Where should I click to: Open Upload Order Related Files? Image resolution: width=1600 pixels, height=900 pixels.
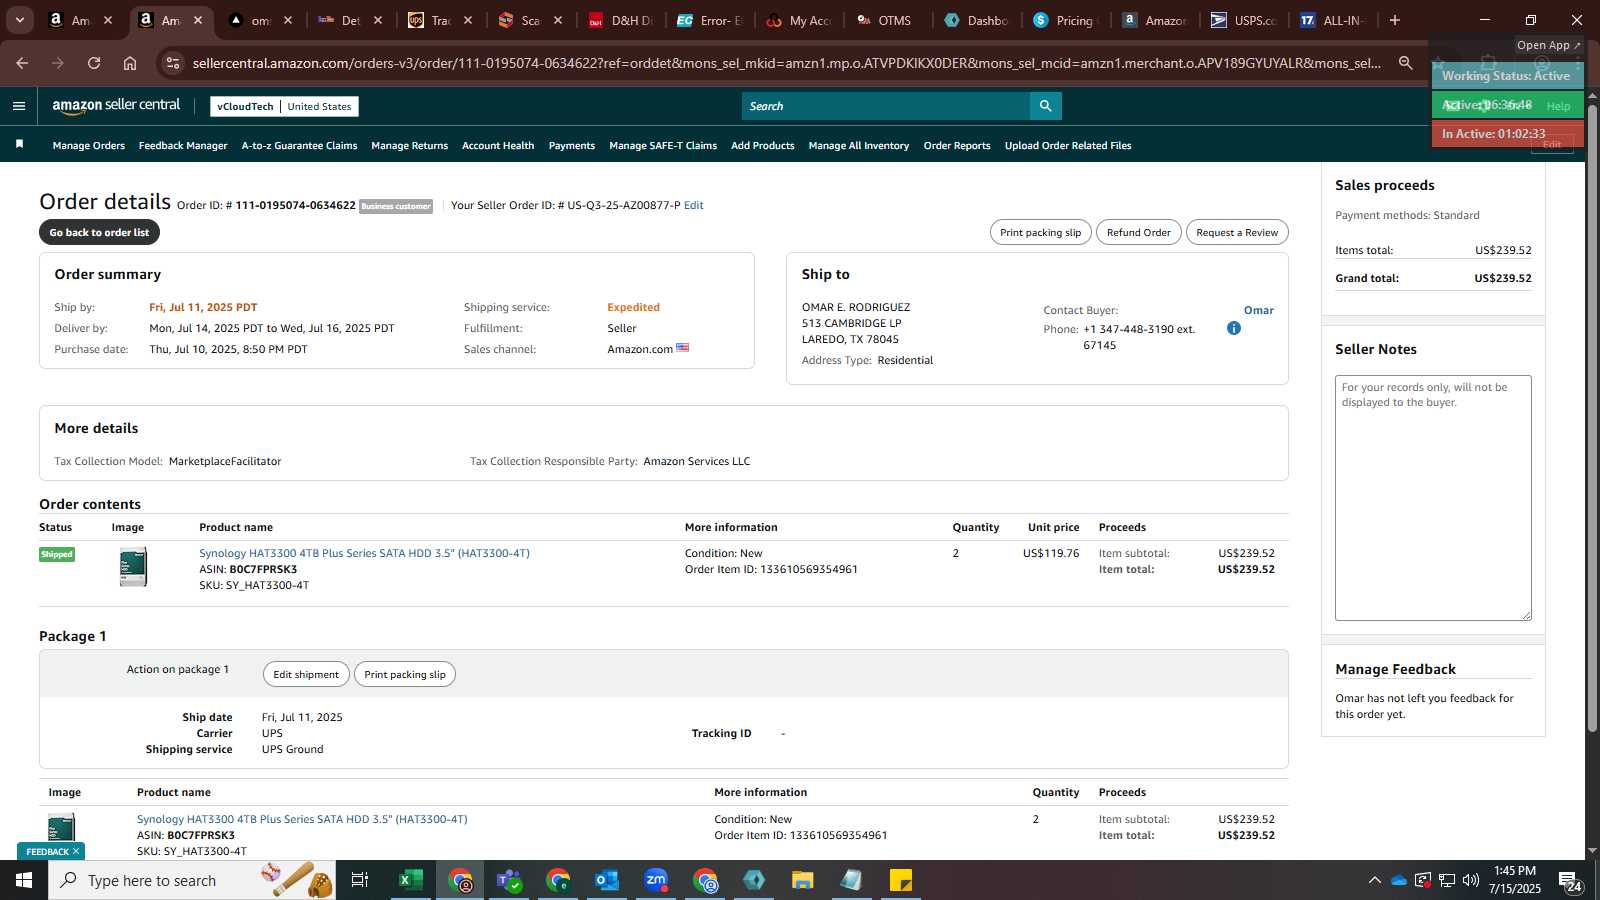point(1068,146)
